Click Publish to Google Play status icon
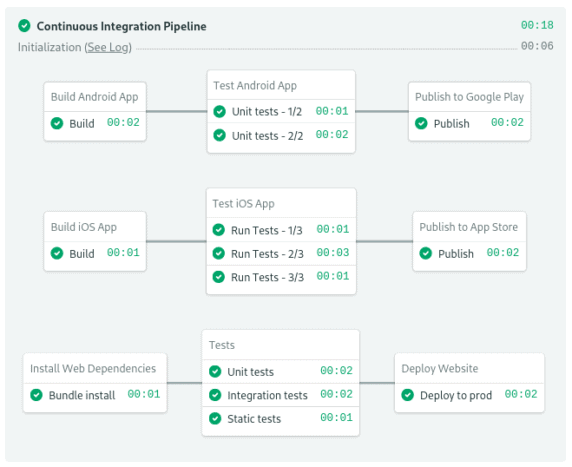The image size is (572, 467). [421, 123]
